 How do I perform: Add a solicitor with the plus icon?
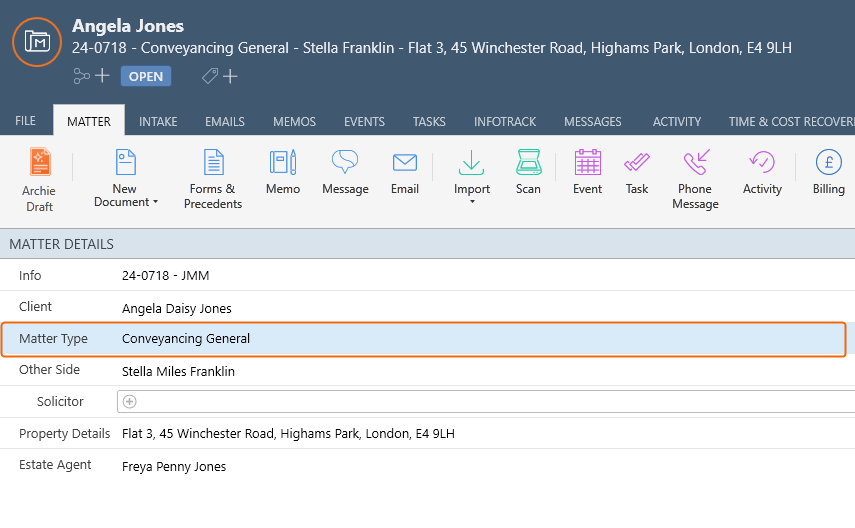click(x=129, y=401)
